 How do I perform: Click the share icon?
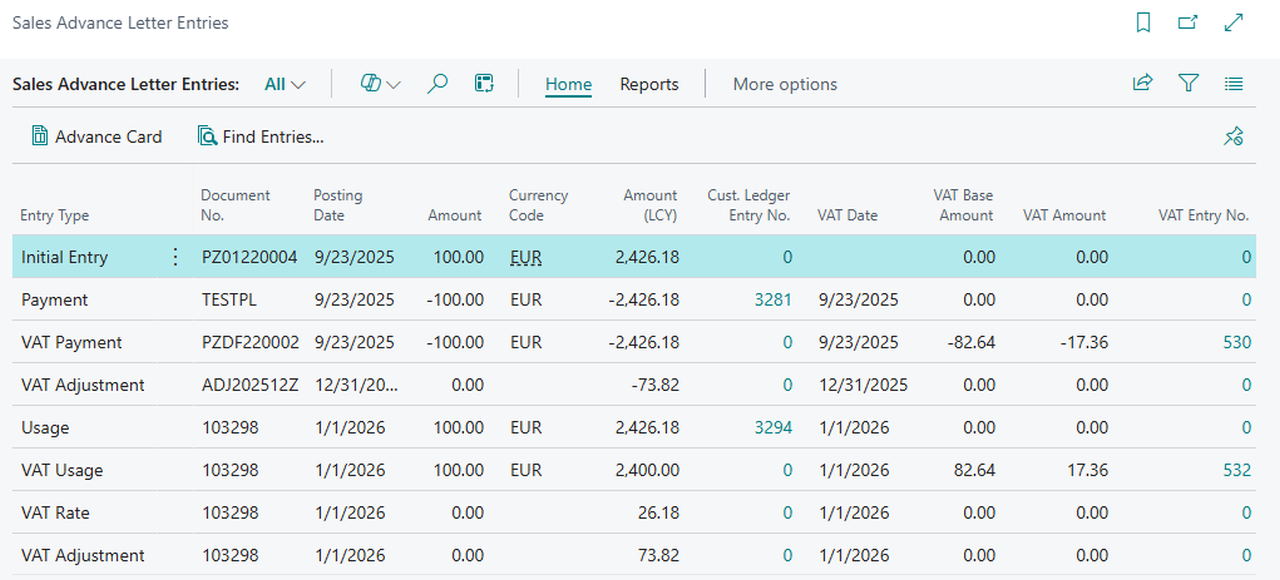(x=1142, y=84)
